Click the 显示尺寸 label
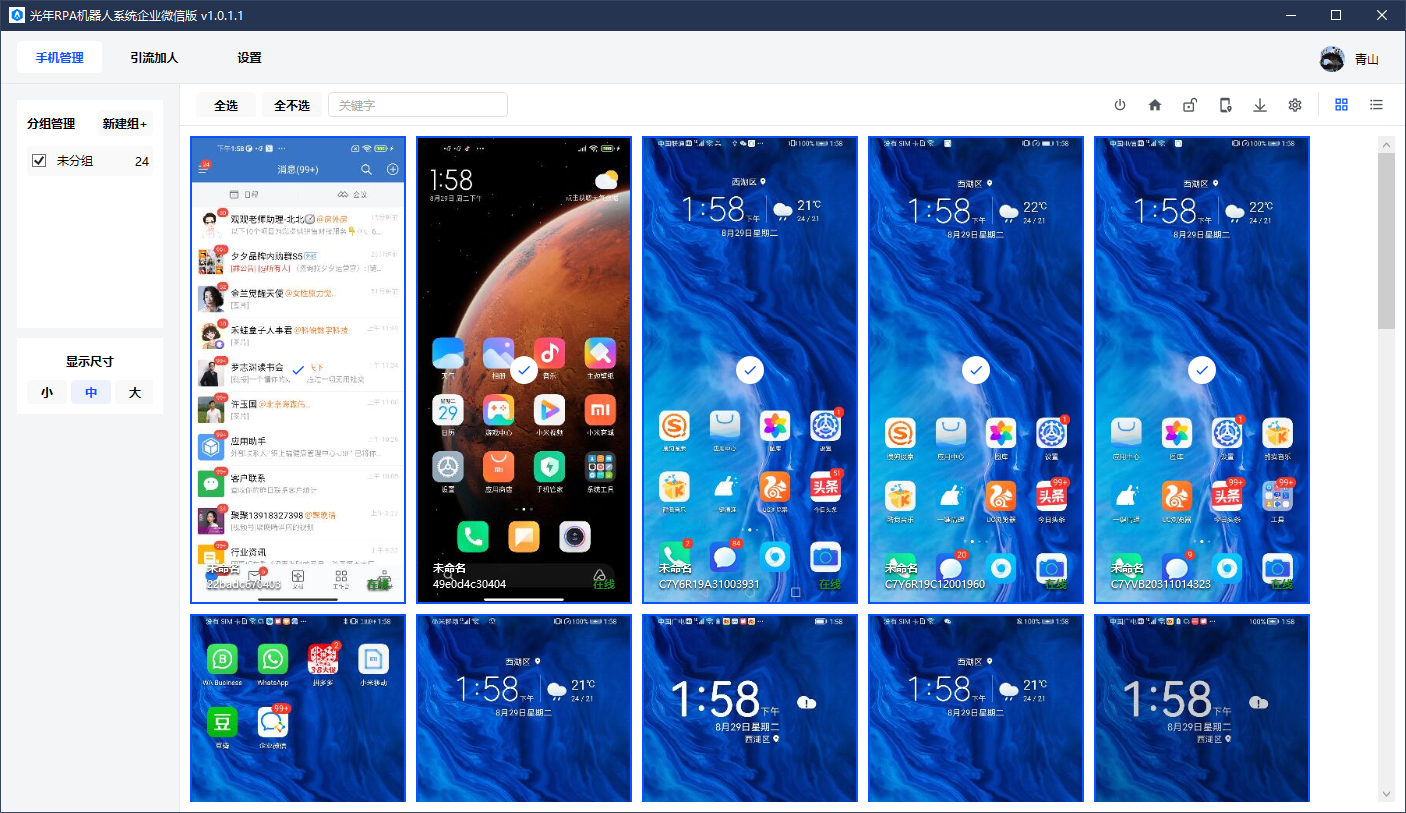1406x813 pixels. tap(90, 362)
